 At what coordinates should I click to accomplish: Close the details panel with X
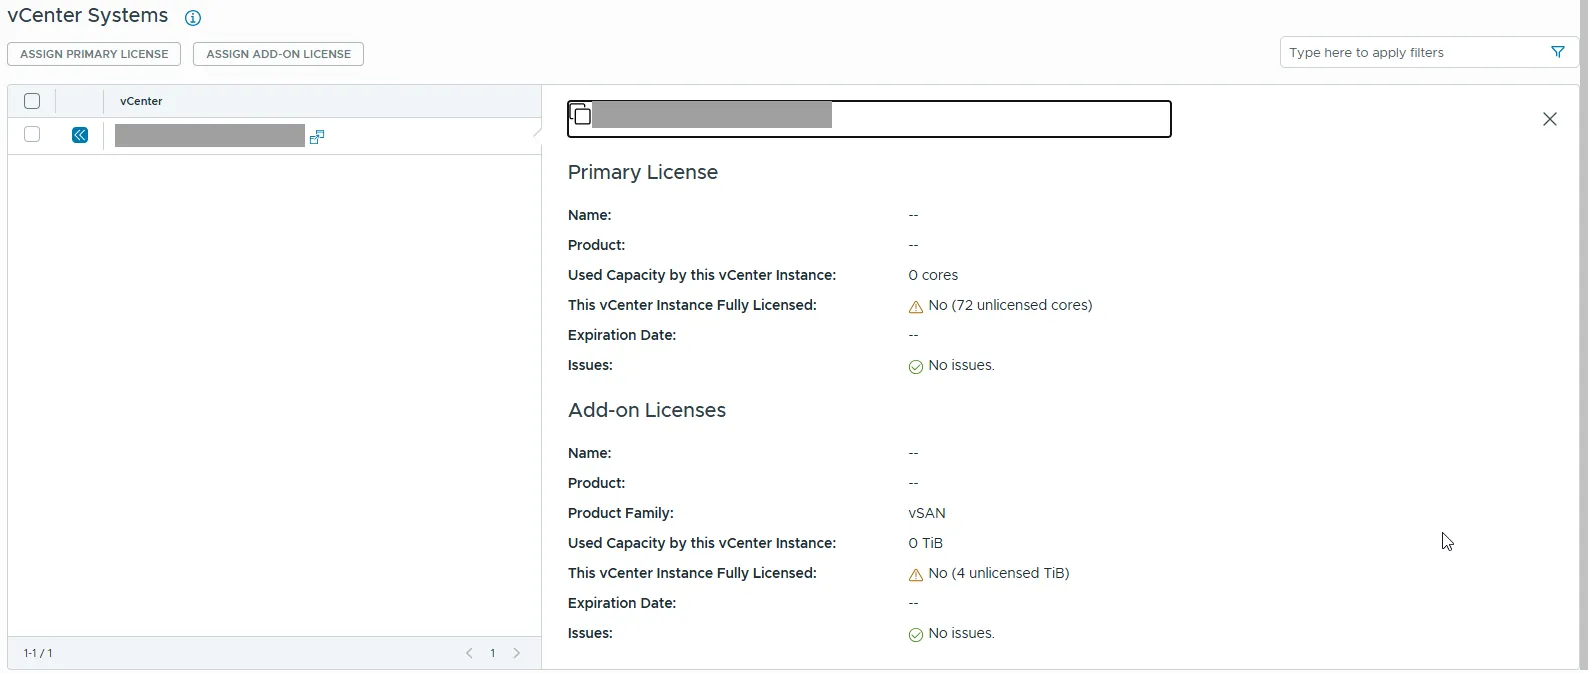tap(1550, 119)
